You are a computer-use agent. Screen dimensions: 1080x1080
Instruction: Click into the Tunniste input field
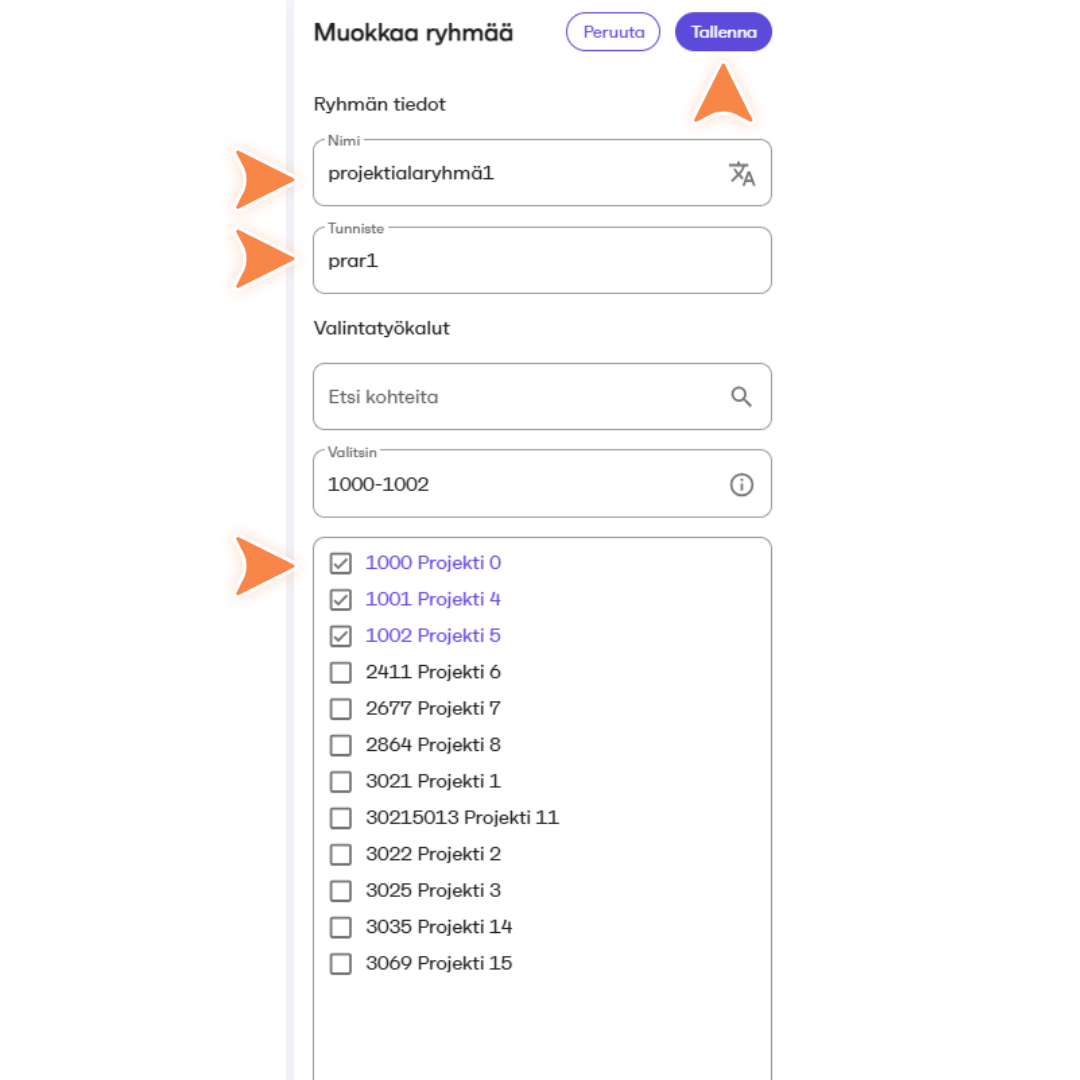pyautogui.click(x=542, y=260)
